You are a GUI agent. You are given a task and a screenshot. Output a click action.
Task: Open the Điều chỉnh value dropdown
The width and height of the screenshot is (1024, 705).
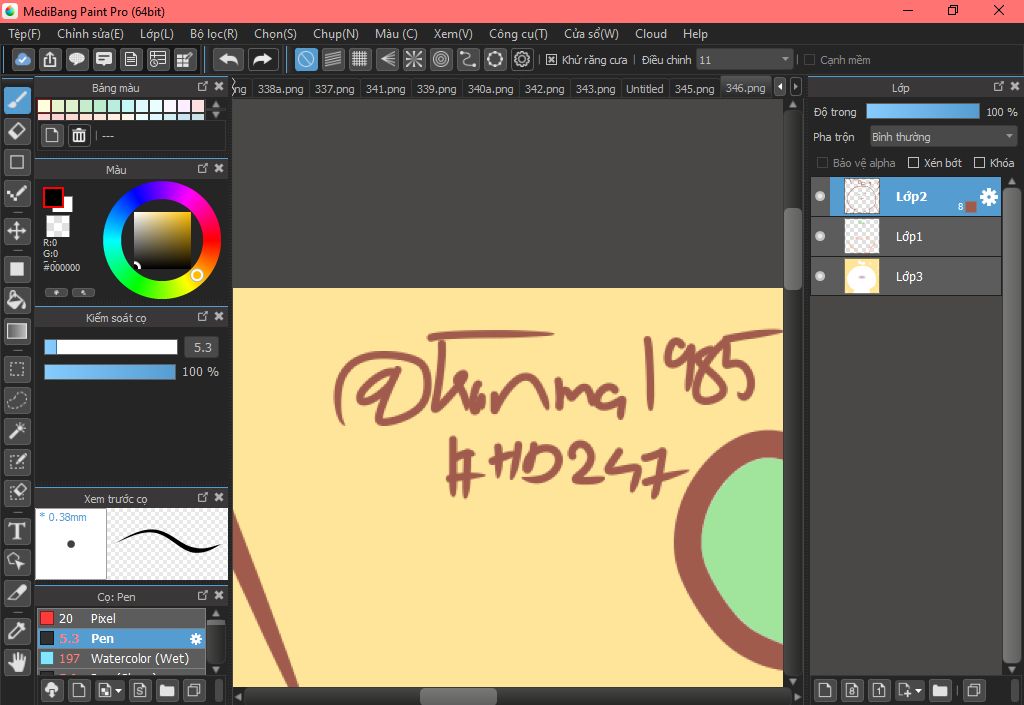point(744,60)
